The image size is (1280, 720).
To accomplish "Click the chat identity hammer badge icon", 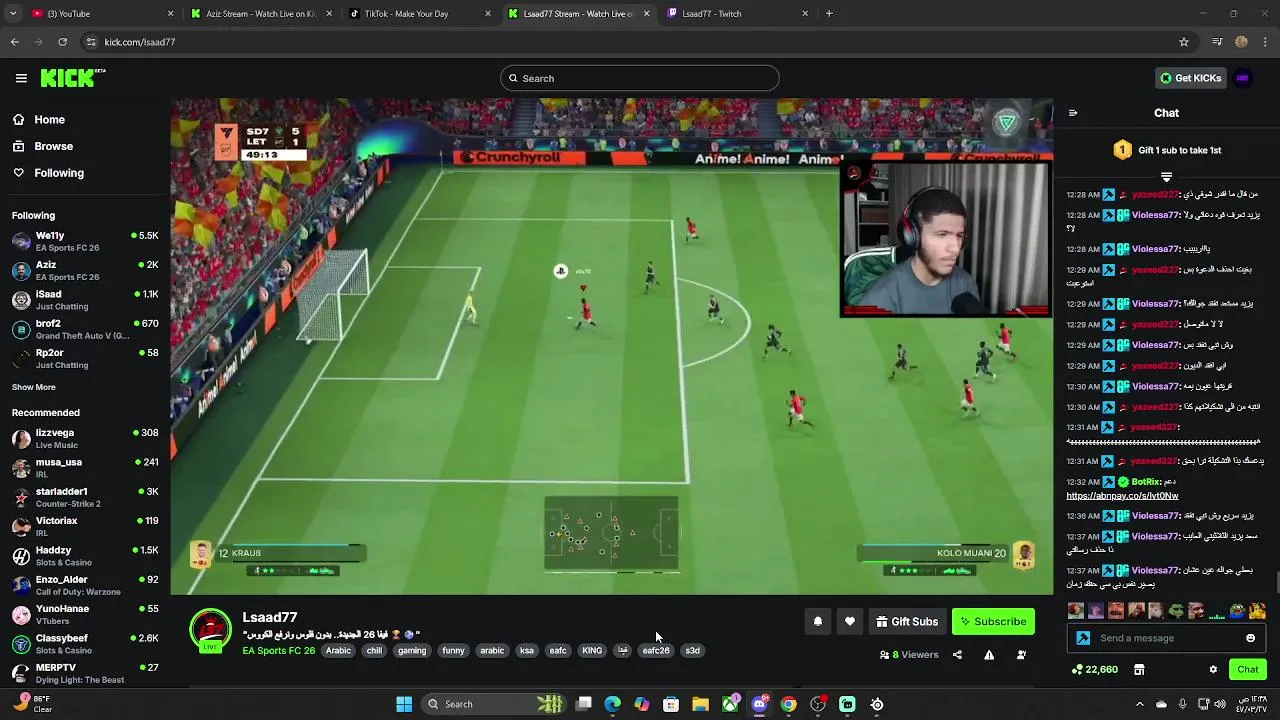I will coord(1083,638).
